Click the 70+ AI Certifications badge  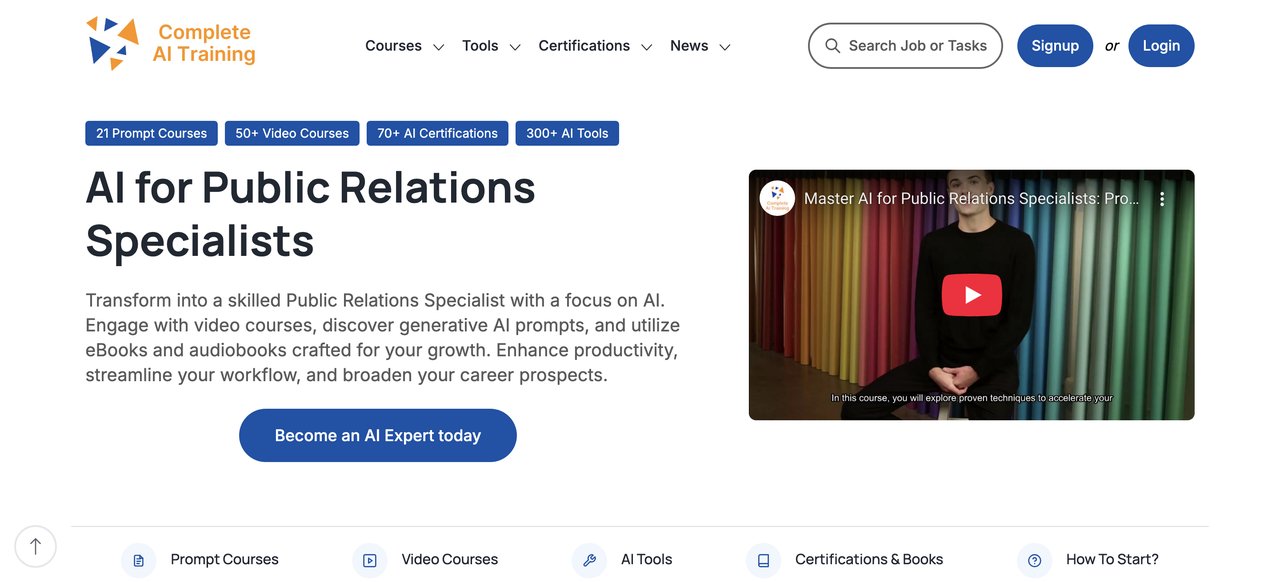(x=437, y=133)
